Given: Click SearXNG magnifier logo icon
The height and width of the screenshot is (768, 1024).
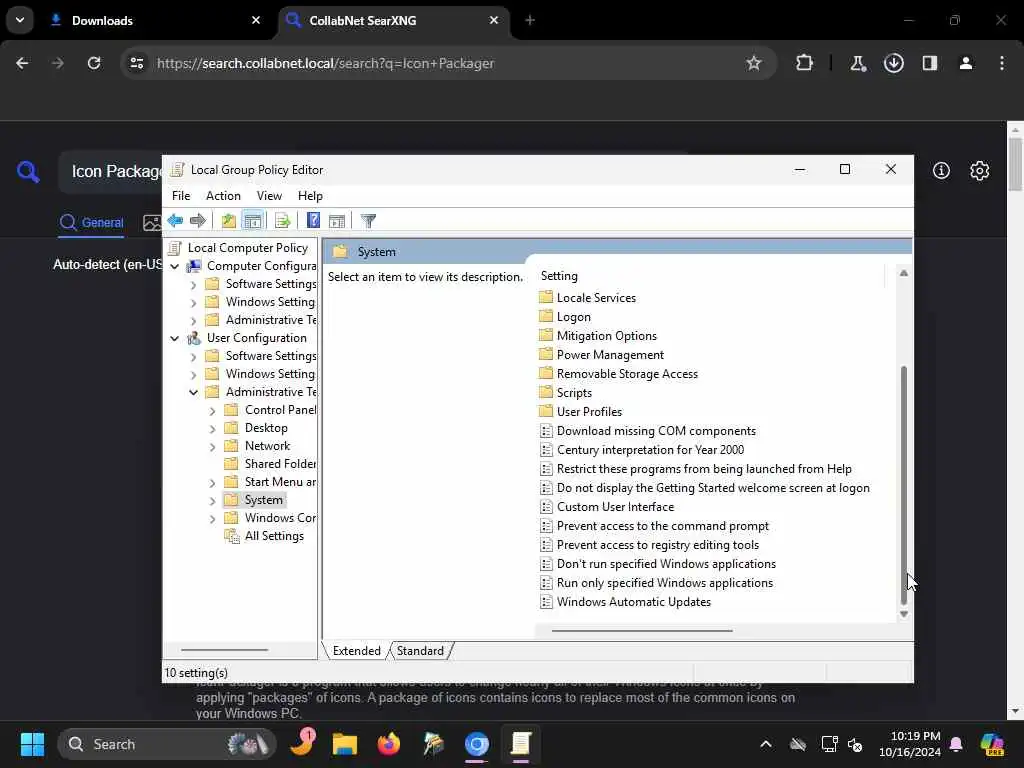Looking at the screenshot, I should click(x=28, y=172).
